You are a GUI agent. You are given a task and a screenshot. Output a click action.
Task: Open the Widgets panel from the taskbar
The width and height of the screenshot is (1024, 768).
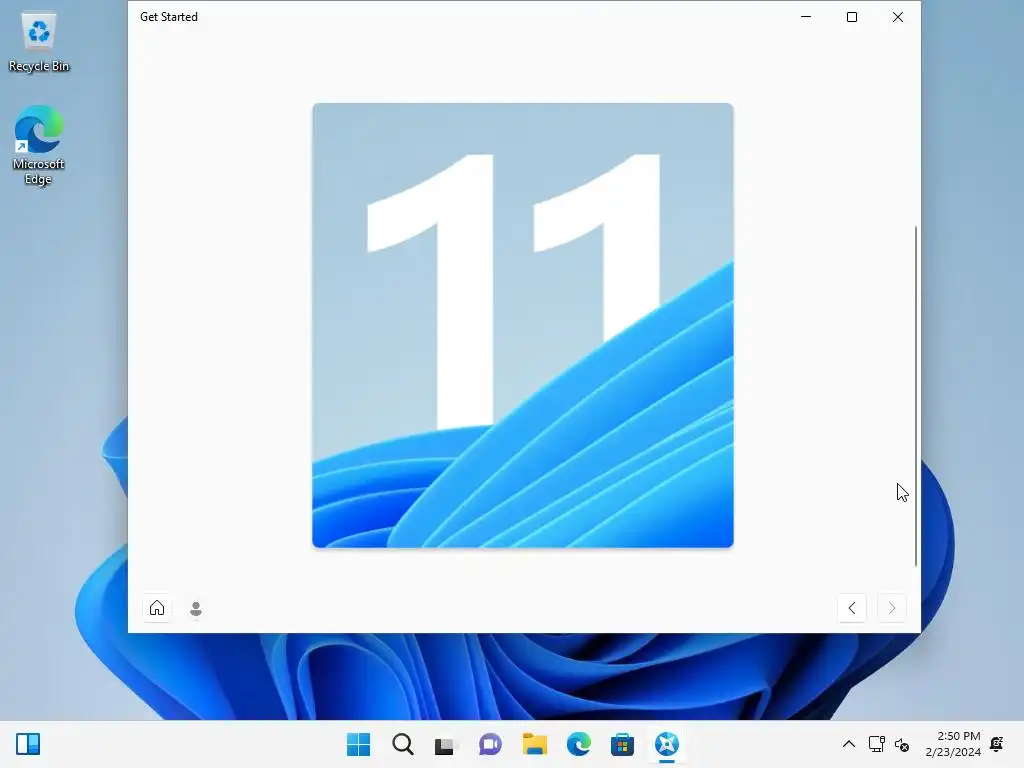tap(28, 744)
